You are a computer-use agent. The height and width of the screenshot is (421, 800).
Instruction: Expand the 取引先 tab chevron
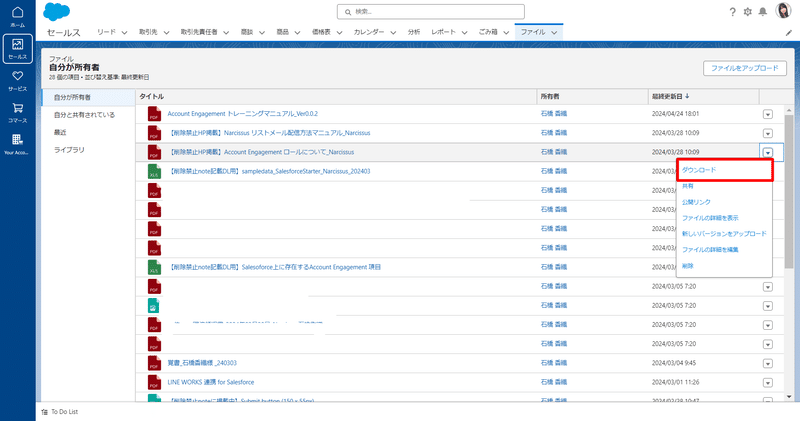coord(166,32)
